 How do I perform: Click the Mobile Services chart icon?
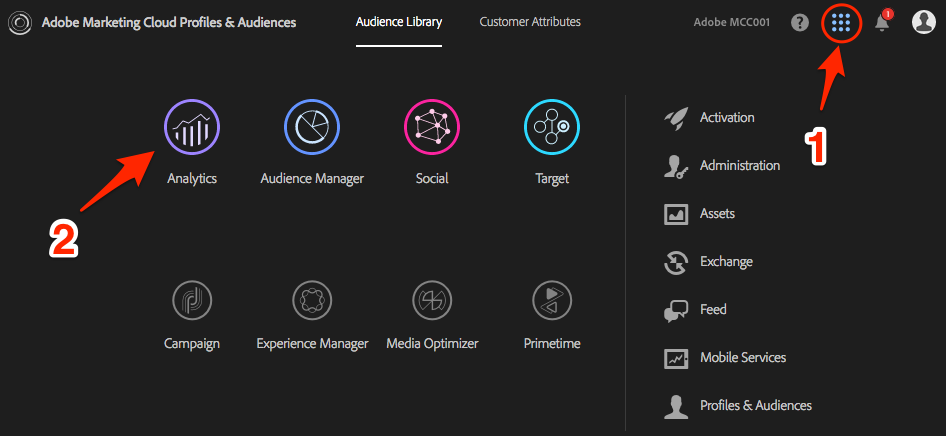(x=676, y=358)
